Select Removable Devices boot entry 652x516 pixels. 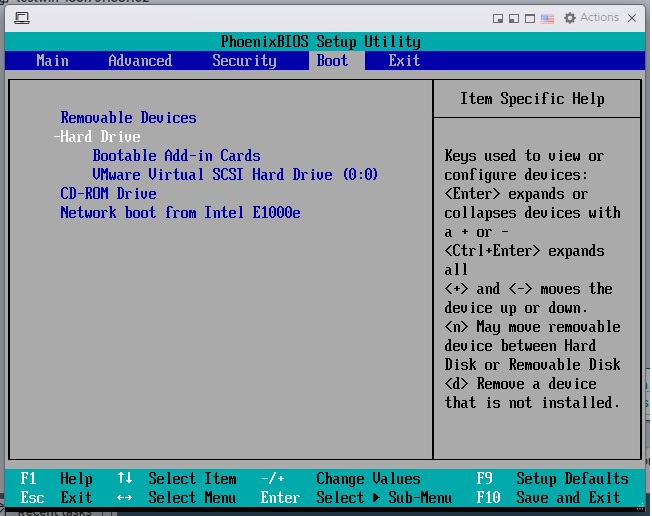(x=128, y=118)
